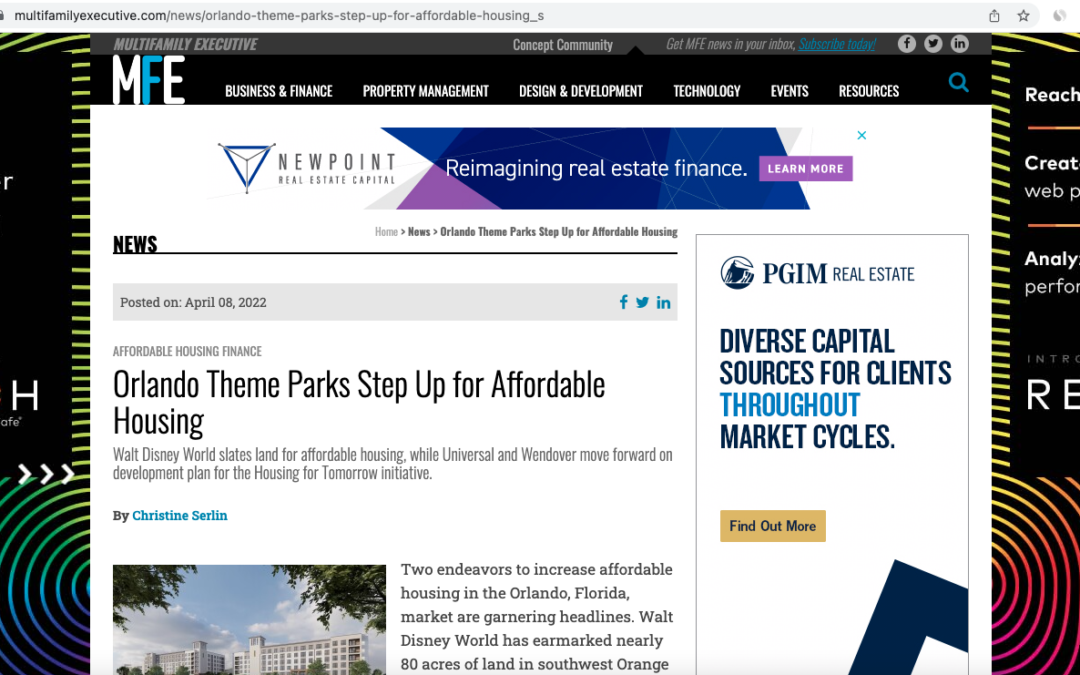Click the MFE logo
This screenshot has height=675, width=1080.
pos(149,80)
